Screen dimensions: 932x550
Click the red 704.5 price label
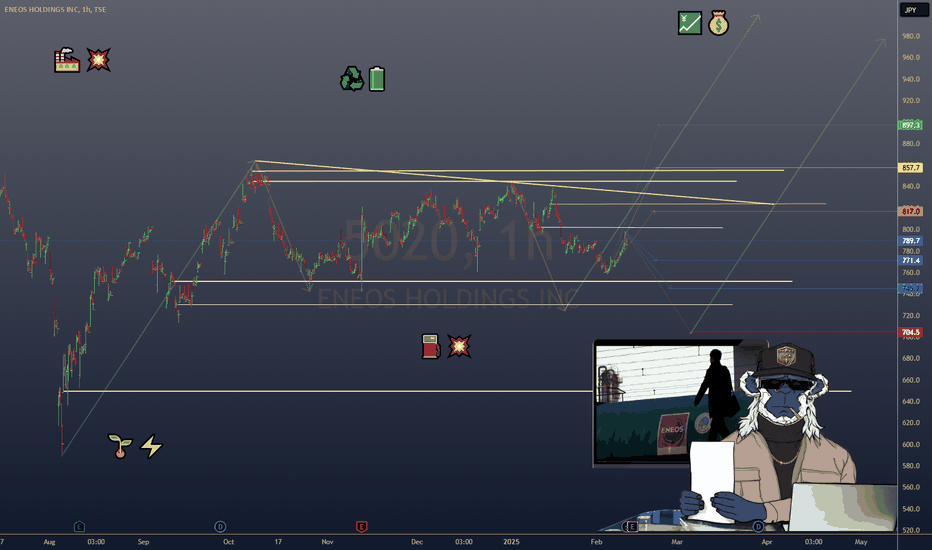[x=911, y=332]
